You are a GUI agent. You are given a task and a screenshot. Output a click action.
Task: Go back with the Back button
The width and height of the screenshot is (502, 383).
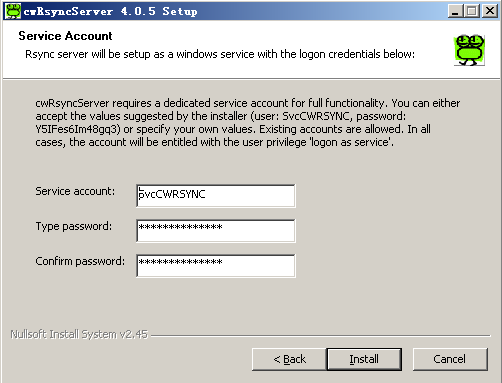[x=289, y=359]
